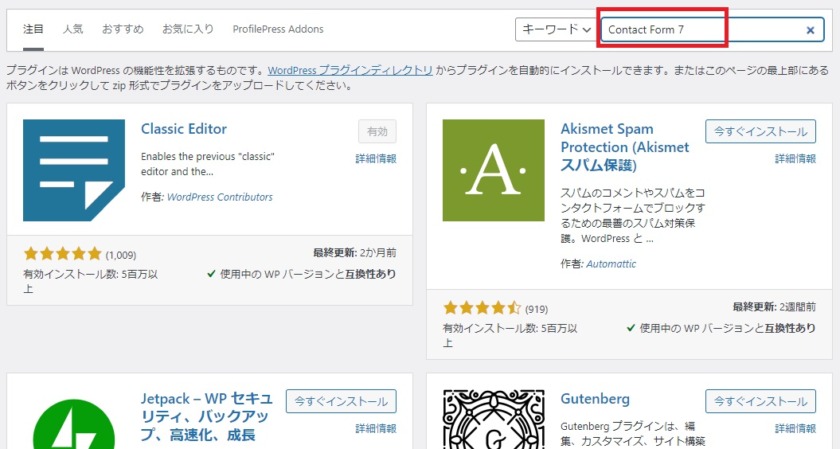Click the Jetpack green lightning icon
The image size is (840, 449).
point(74,424)
